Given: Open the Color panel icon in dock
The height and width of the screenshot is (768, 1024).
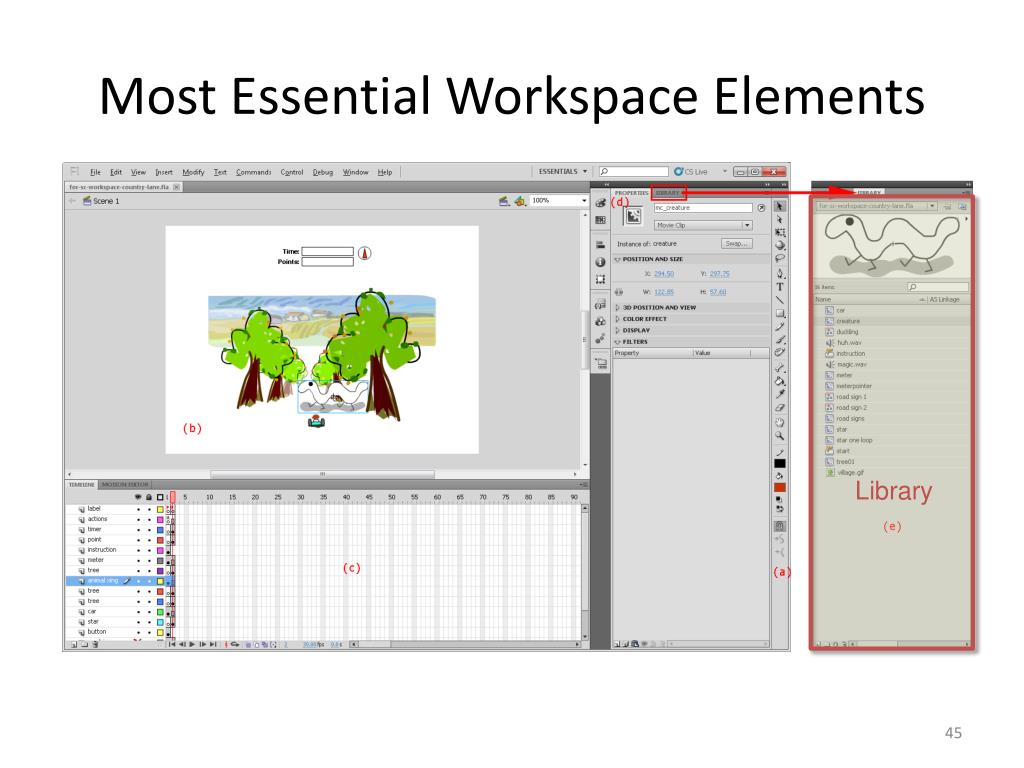Looking at the screenshot, I should (x=600, y=203).
